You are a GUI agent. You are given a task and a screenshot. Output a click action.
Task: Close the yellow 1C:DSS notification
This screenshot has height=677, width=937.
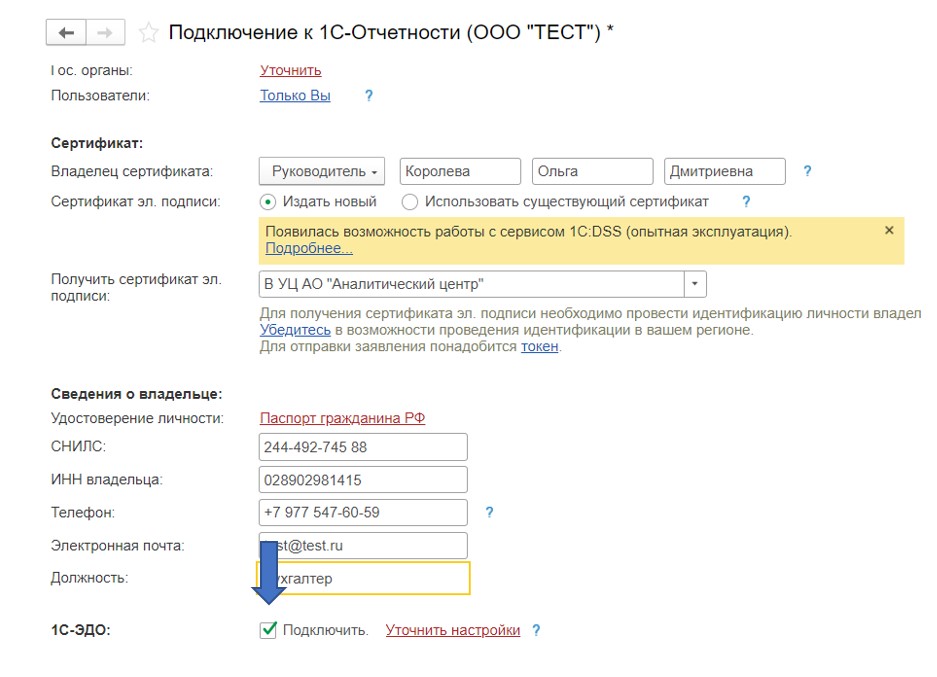889,230
